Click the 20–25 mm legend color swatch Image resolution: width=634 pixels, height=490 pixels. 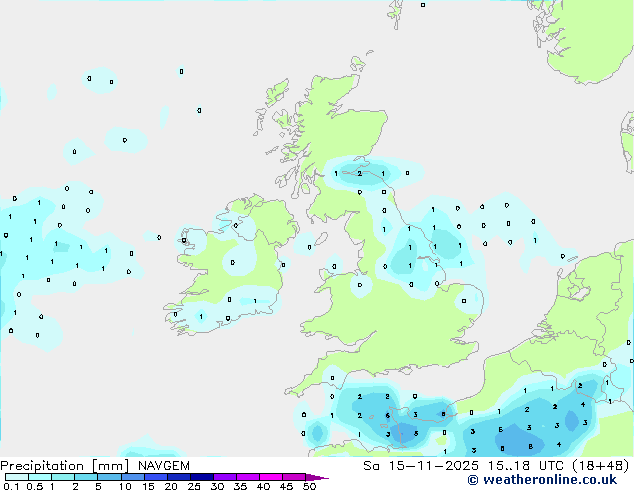(x=178, y=477)
